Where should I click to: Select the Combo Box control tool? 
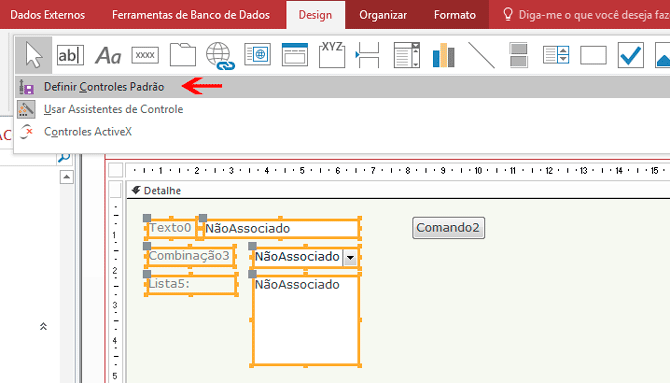(406, 55)
